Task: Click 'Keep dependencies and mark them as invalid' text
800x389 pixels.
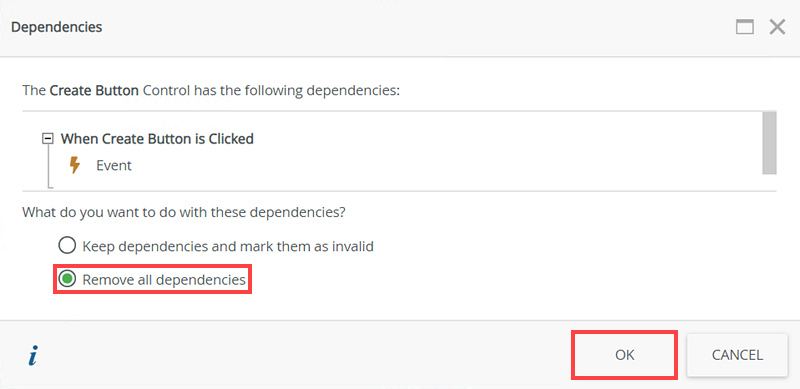Action: click(228, 247)
